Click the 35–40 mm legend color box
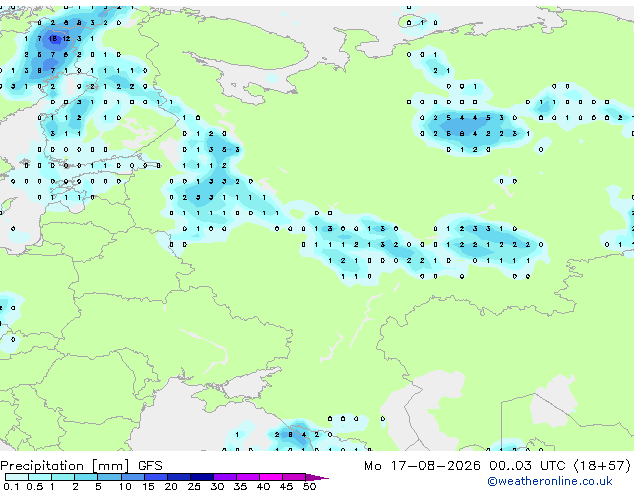 [x=248, y=477]
